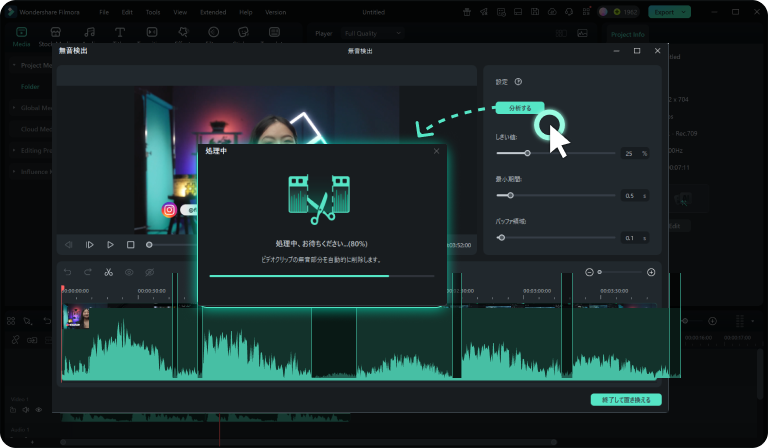Screen dimensions: 768x448
Task: Click the apps grid icon with red dot
Action: [586, 12]
